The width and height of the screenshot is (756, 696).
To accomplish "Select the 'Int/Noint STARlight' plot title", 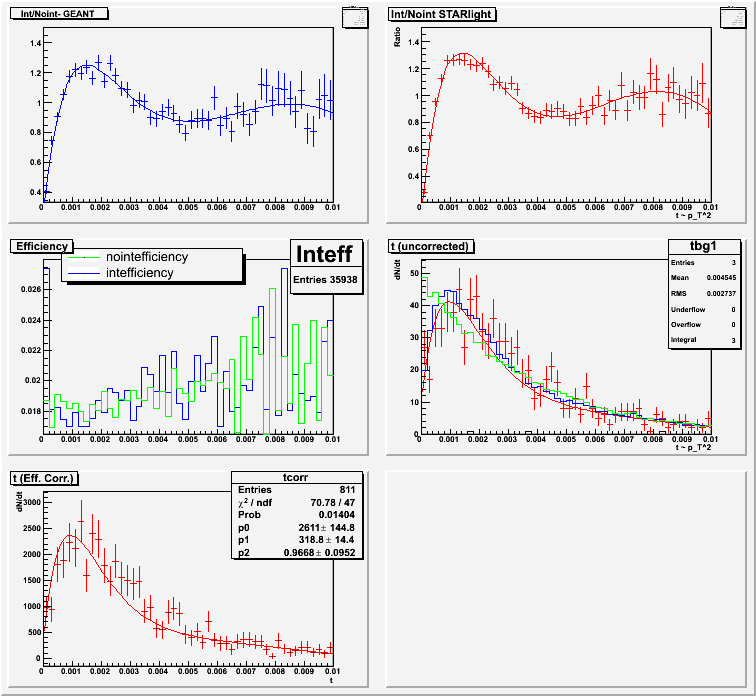I will tap(441, 14).
